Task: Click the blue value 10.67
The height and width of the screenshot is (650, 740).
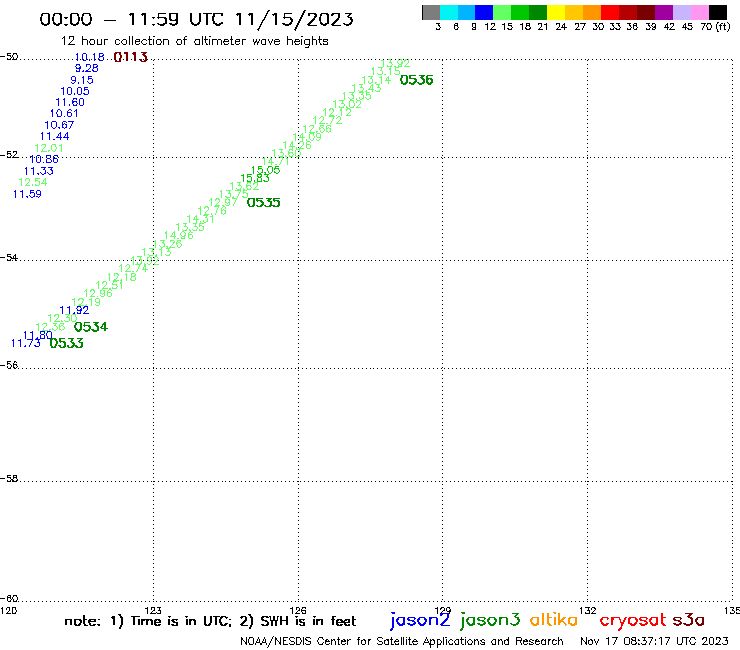Action: [x=59, y=125]
